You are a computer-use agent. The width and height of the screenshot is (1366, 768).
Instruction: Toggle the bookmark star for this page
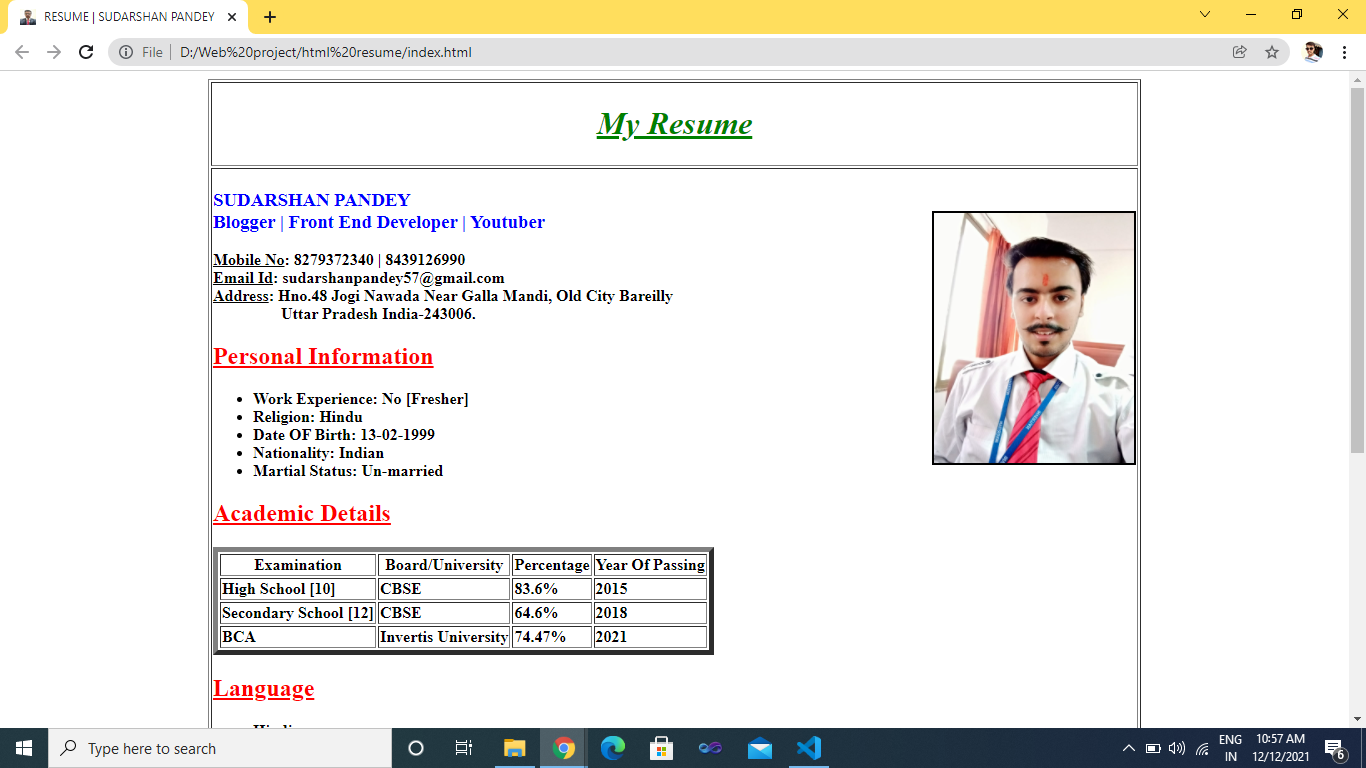(1272, 51)
